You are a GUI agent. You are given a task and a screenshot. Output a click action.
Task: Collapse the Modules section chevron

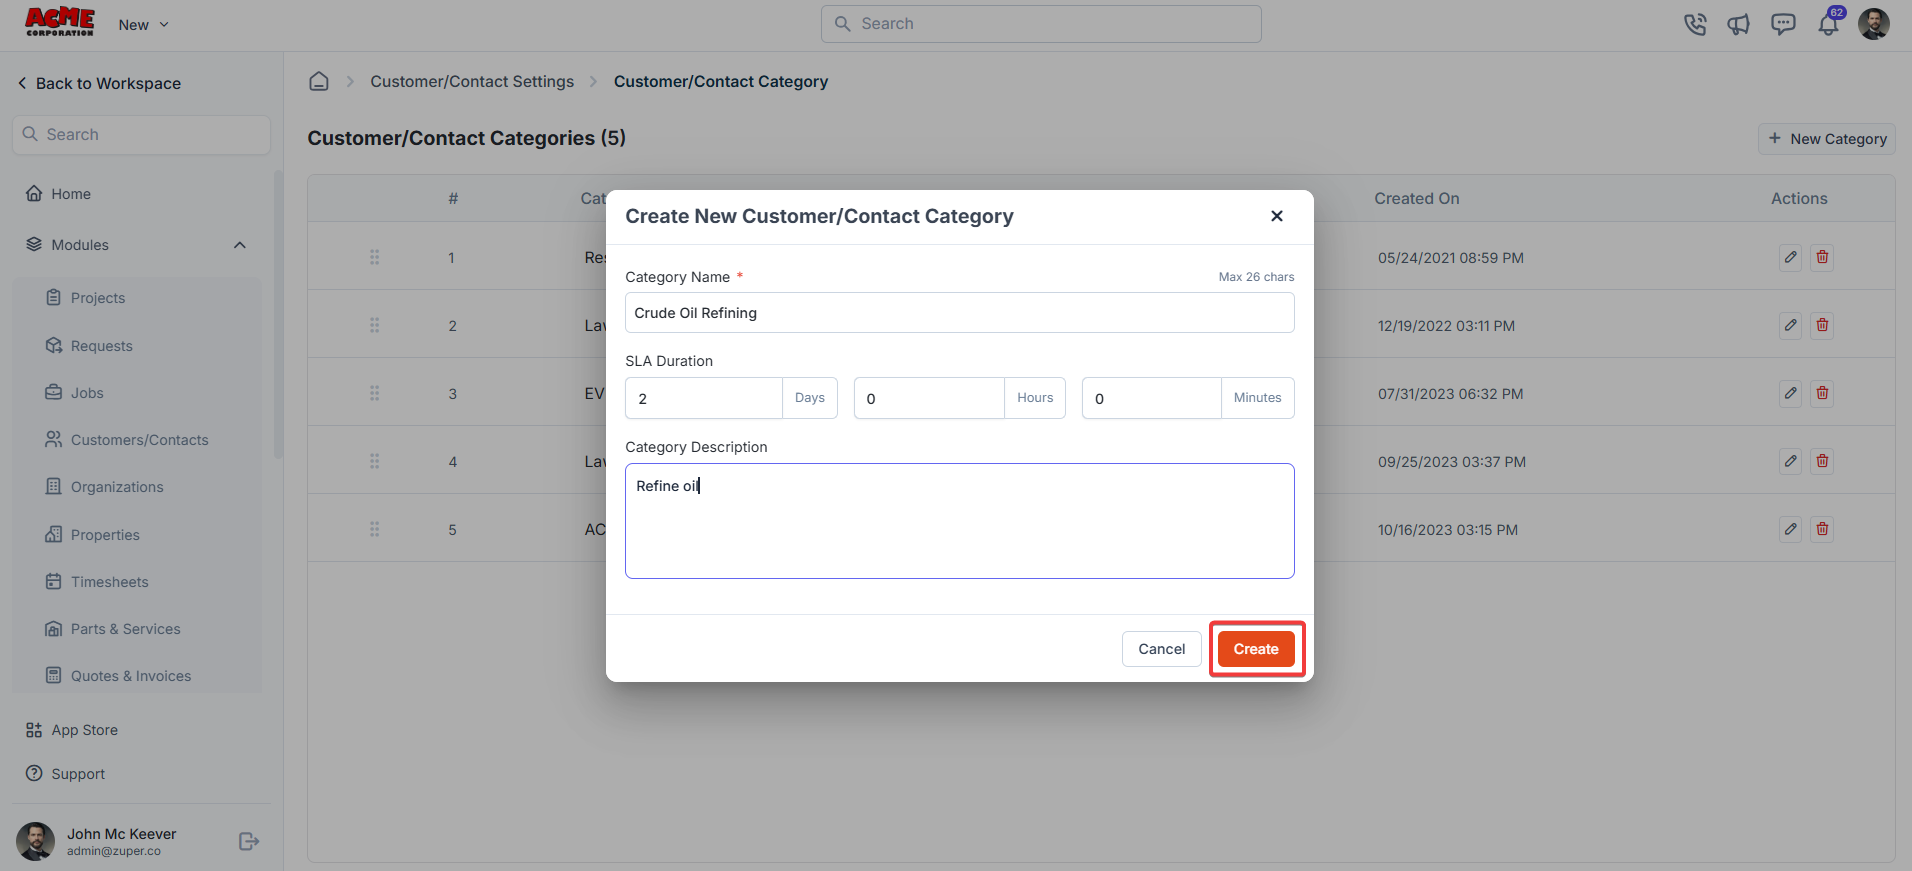pos(240,245)
